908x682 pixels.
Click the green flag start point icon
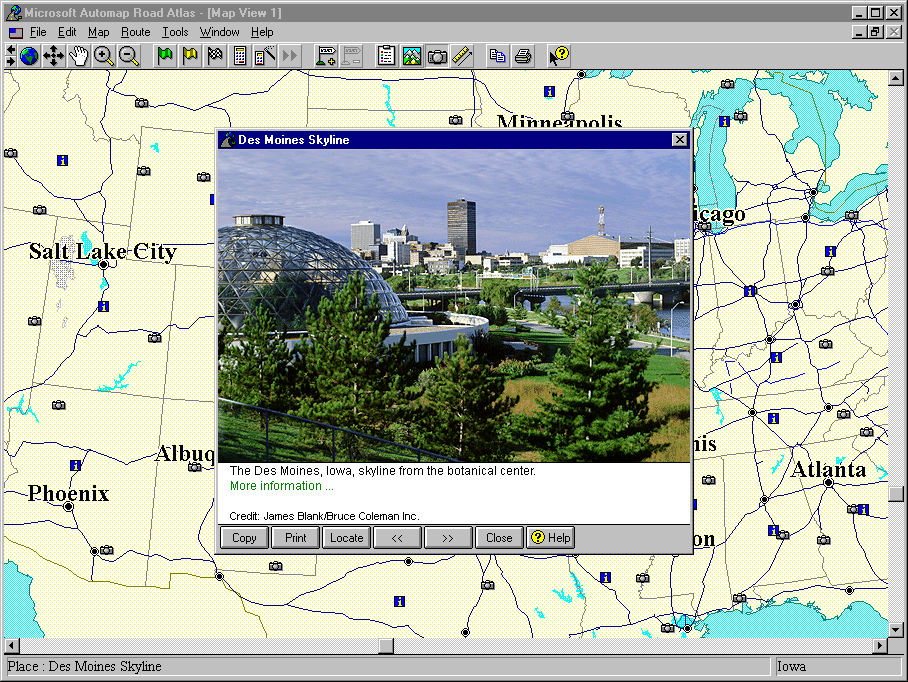coord(165,56)
